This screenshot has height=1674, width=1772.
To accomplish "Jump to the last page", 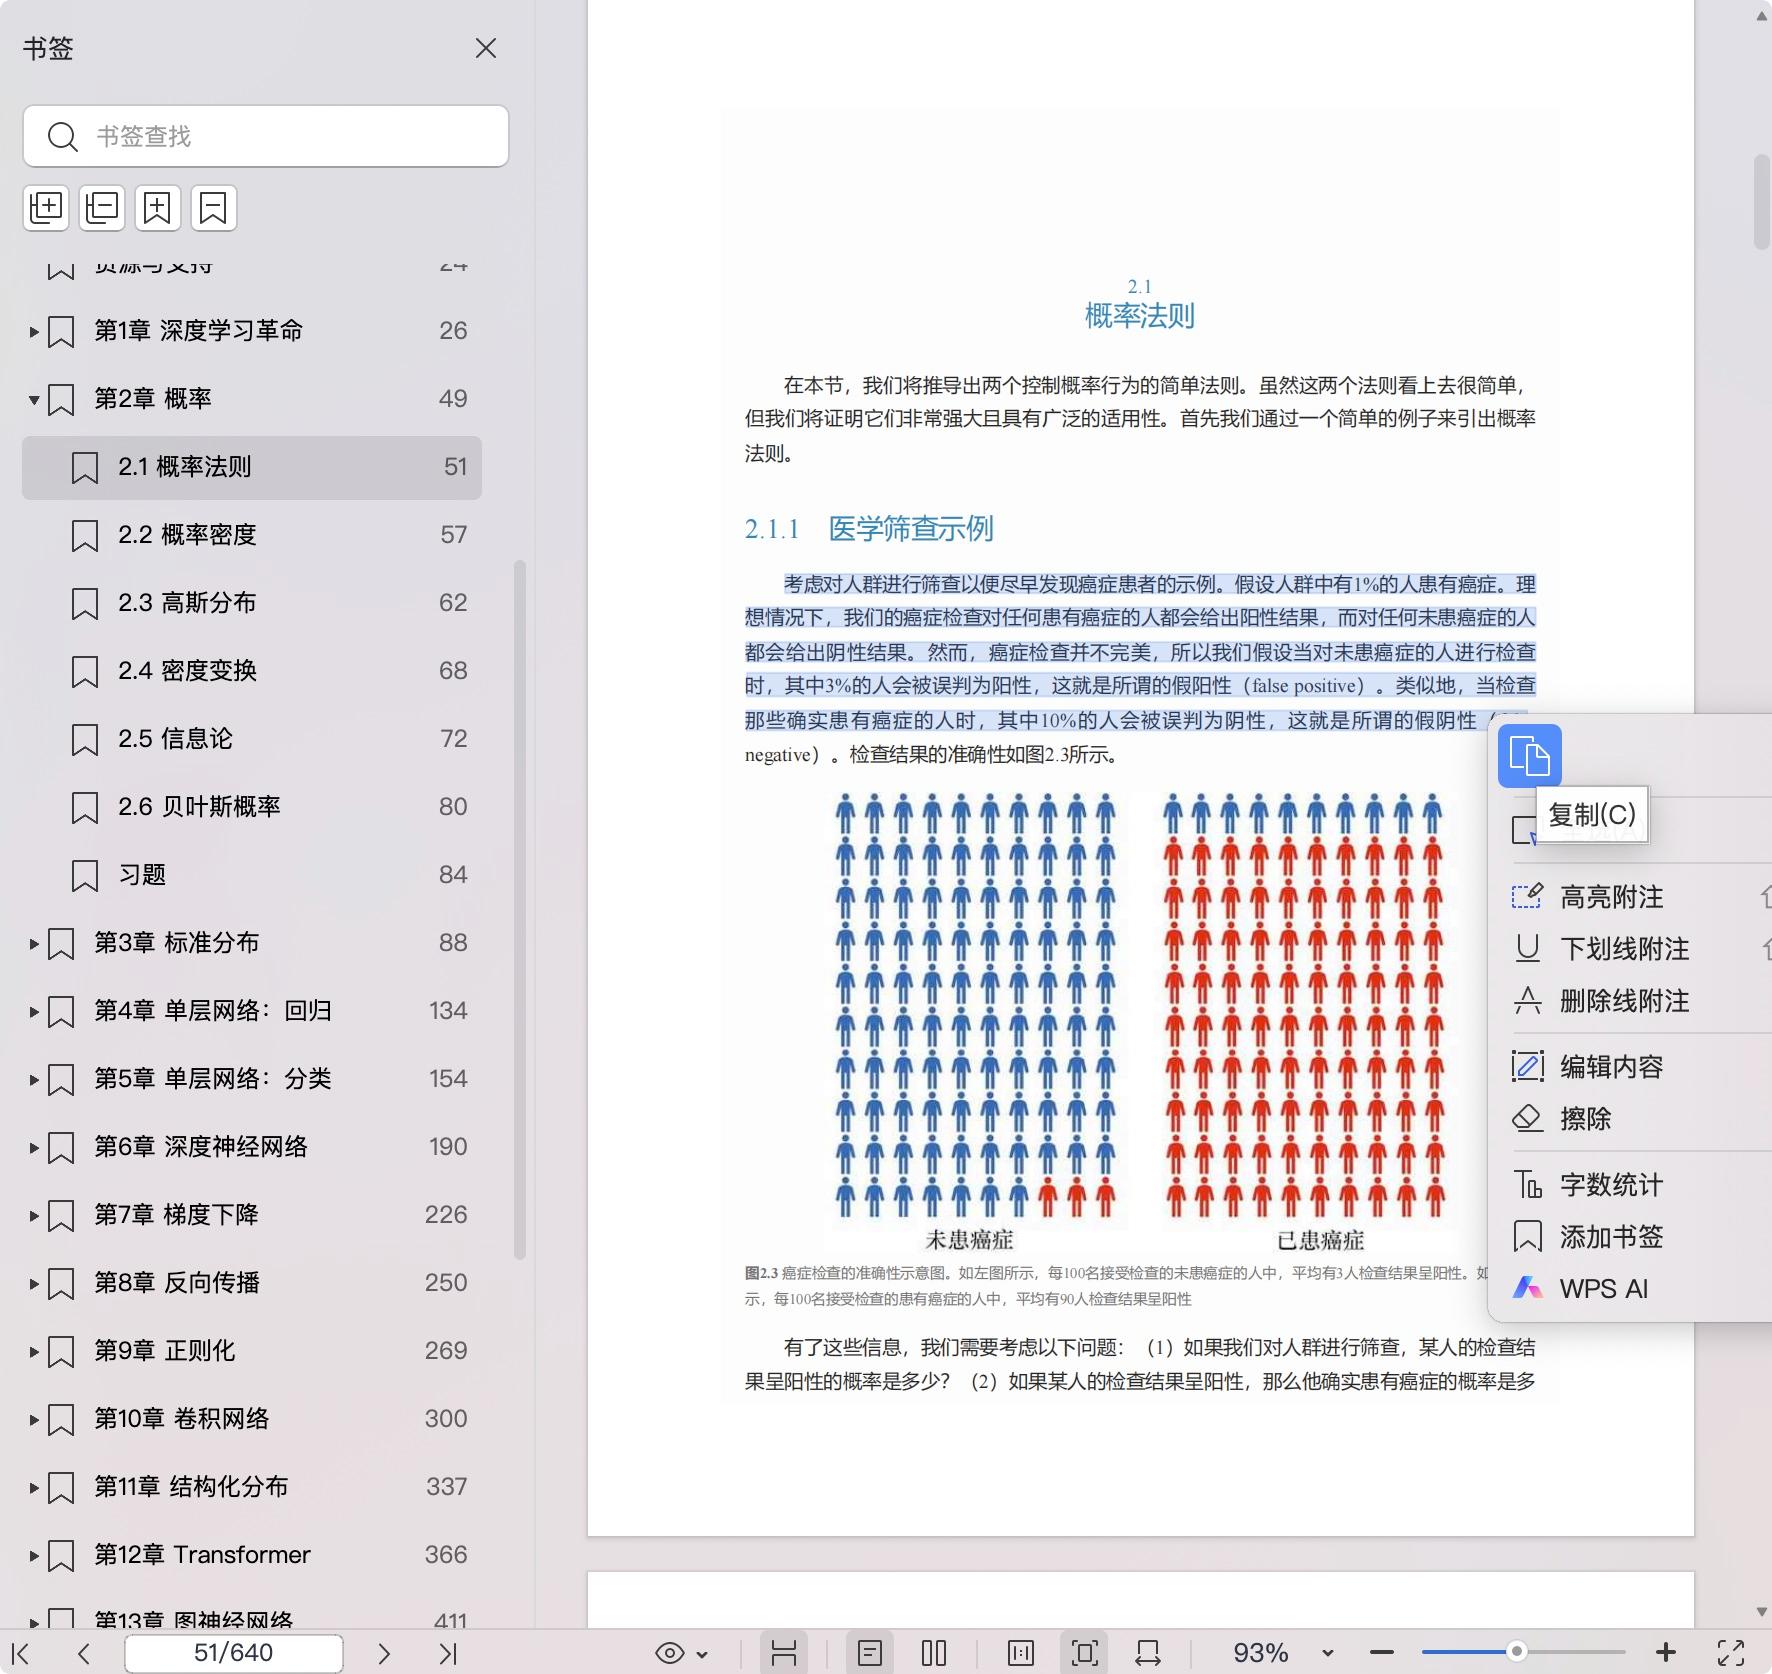I will [x=448, y=1653].
